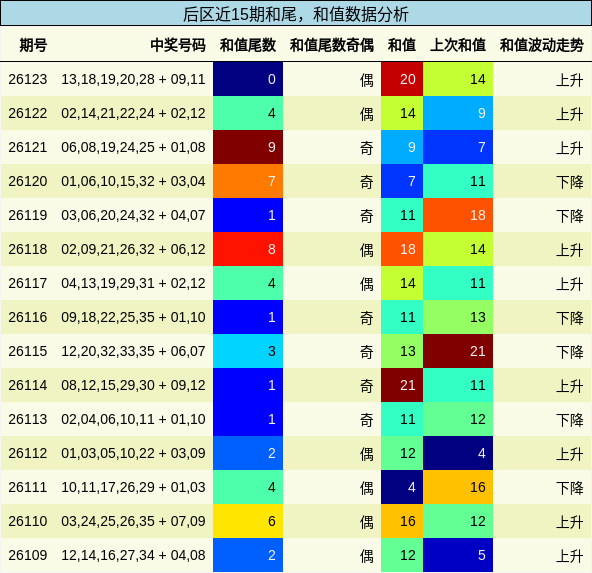The height and width of the screenshot is (573, 592).
Task: Click yellow tail cell 6 for 26110
Action: [248, 521]
